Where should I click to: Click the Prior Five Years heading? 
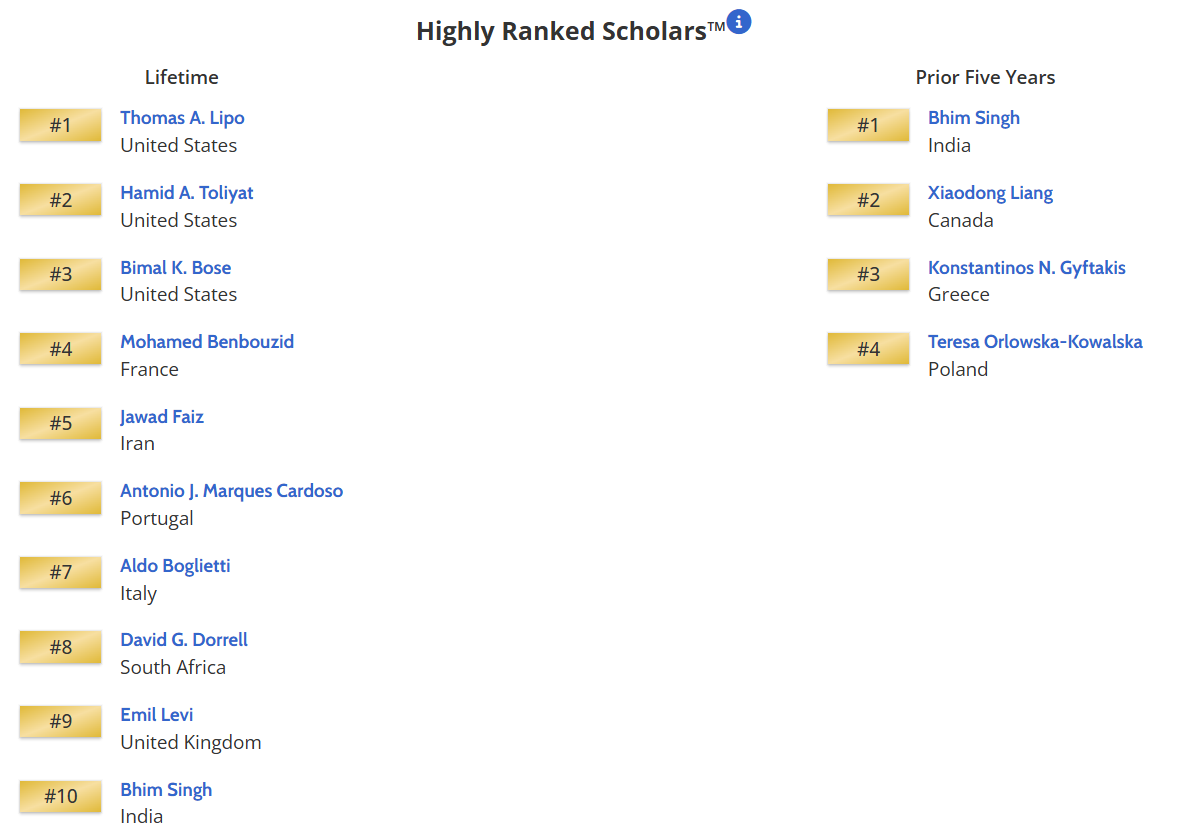pos(985,77)
